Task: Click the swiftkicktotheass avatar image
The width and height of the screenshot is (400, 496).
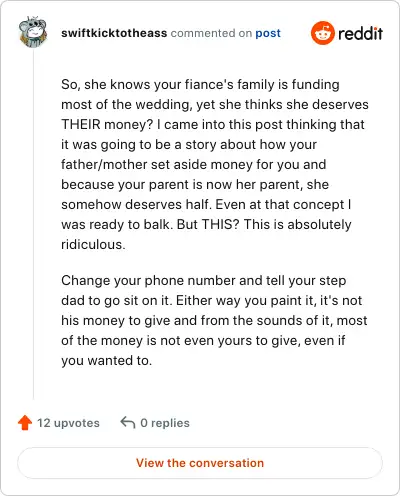Action: 33,32
